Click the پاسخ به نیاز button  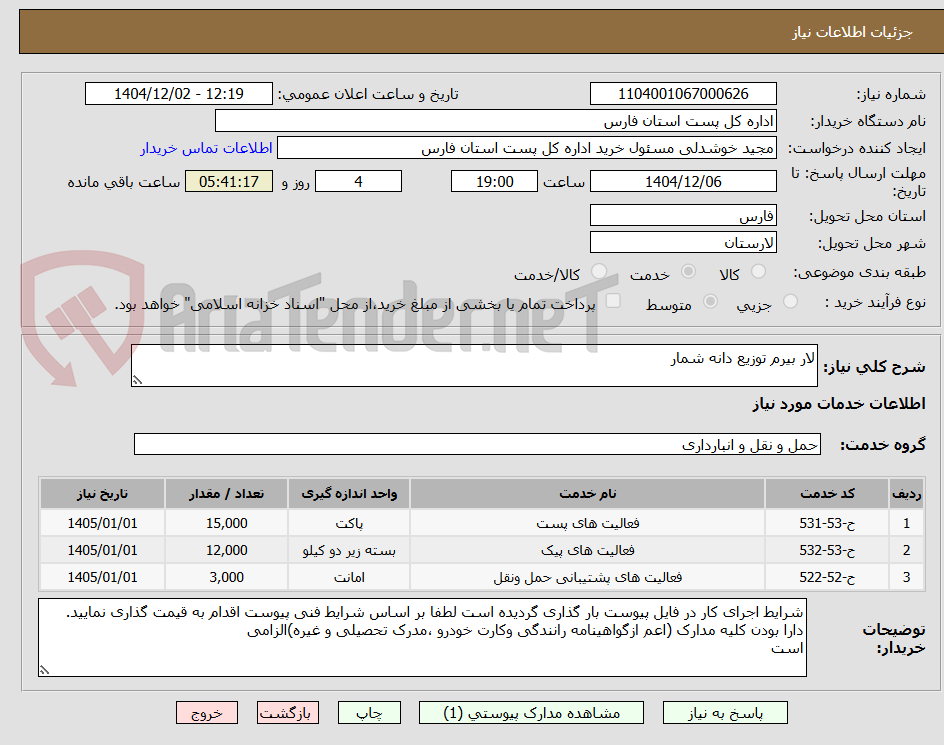click(725, 713)
